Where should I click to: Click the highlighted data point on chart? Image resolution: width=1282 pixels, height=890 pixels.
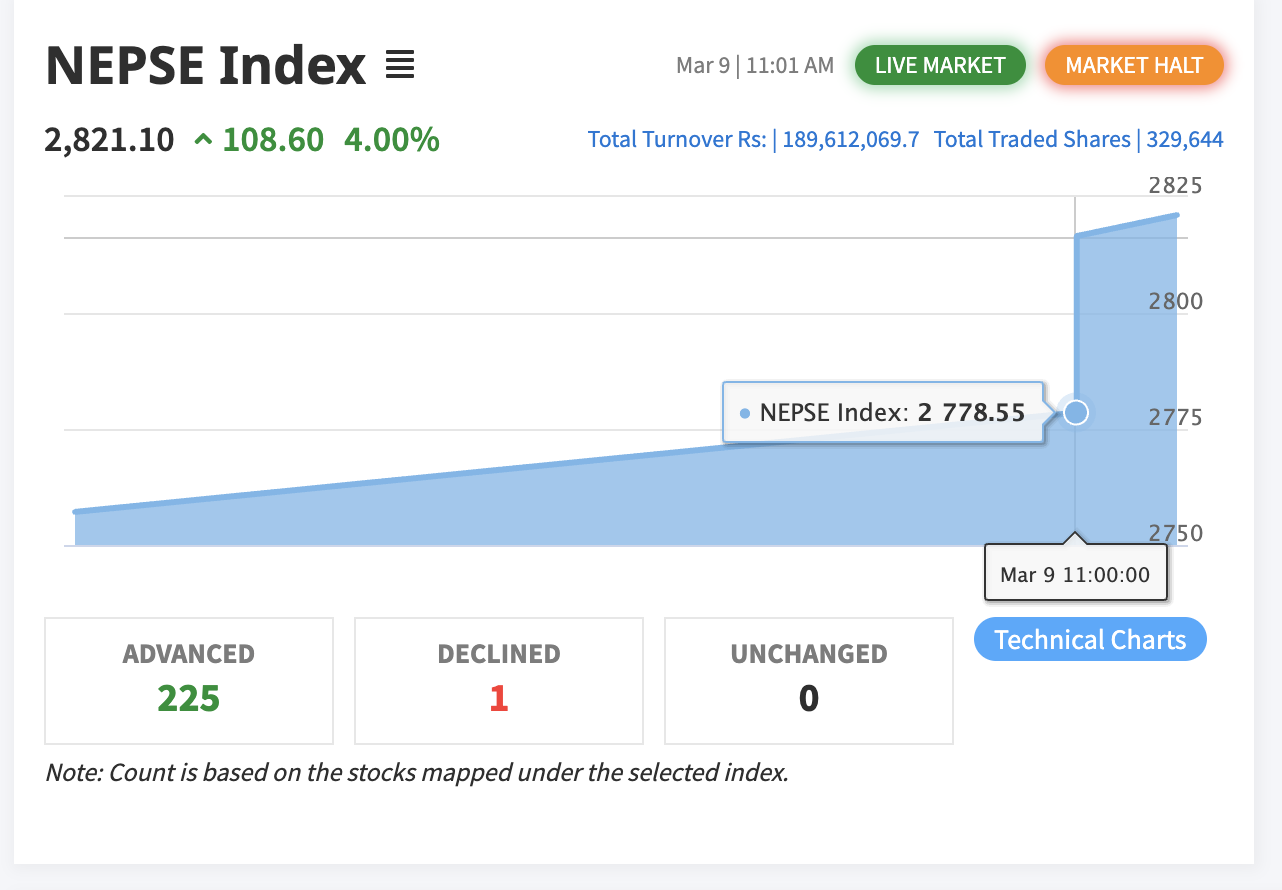pyautogui.click(x=1075, y=412)
